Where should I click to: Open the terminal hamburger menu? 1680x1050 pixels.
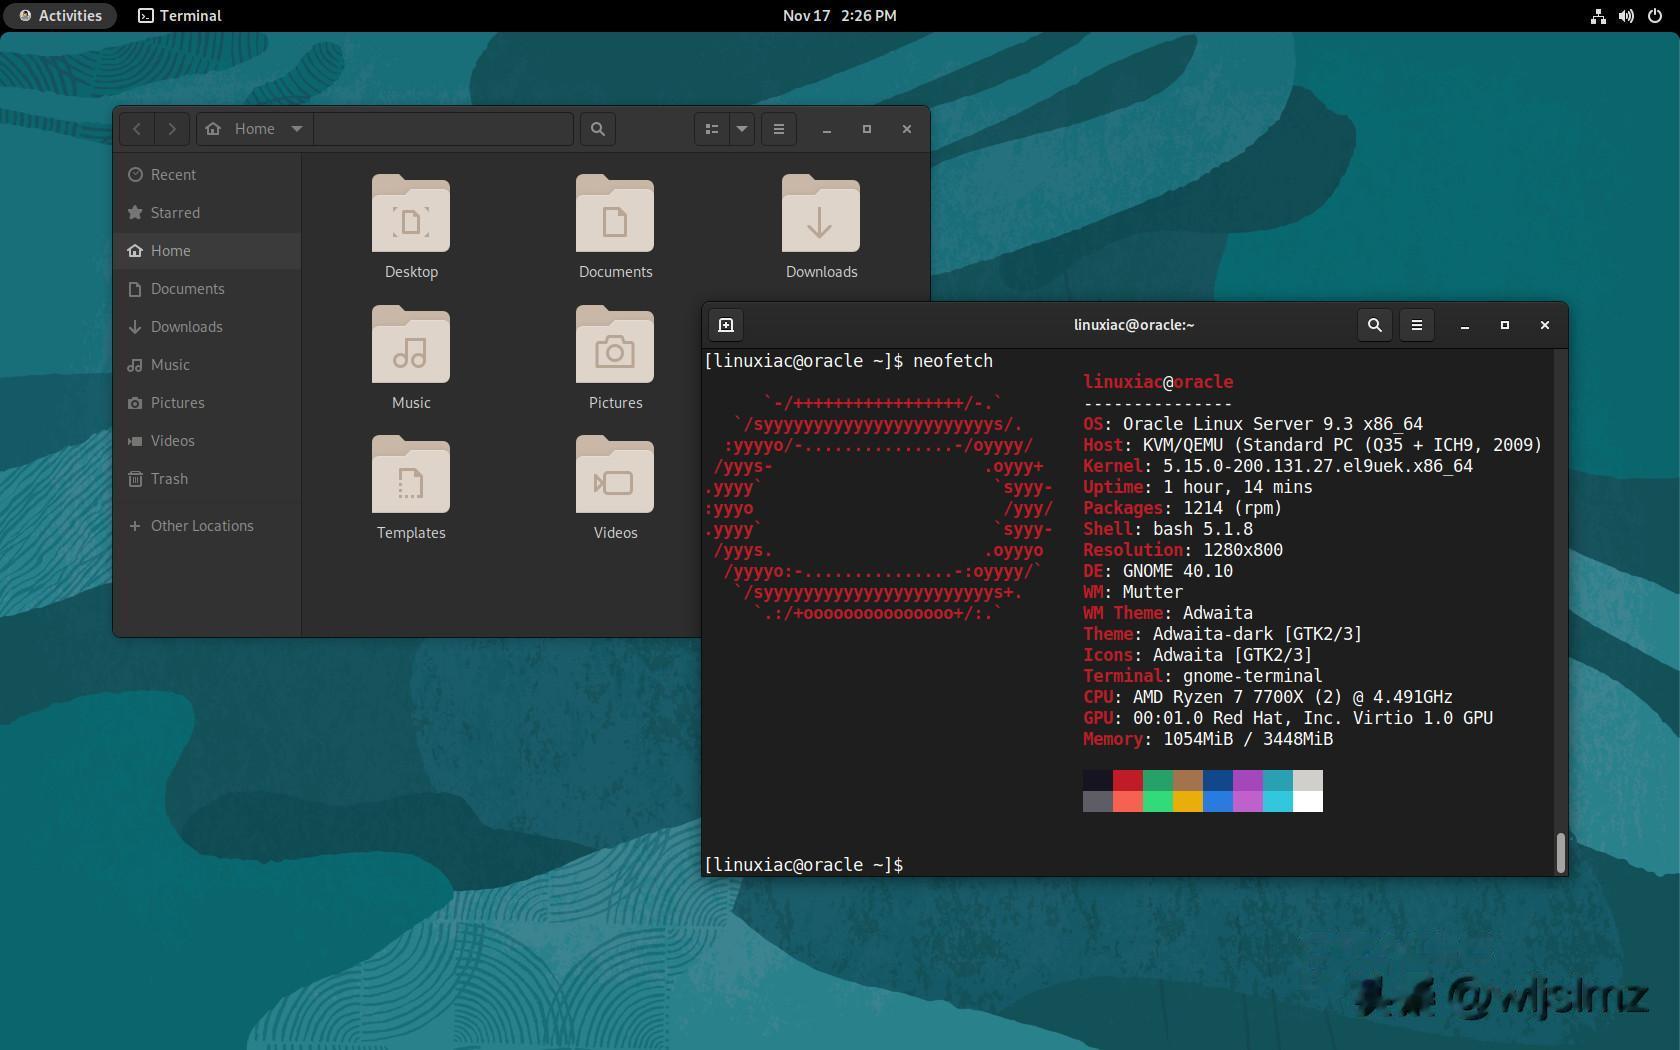pyautogui.click(x=1416, y=325)
